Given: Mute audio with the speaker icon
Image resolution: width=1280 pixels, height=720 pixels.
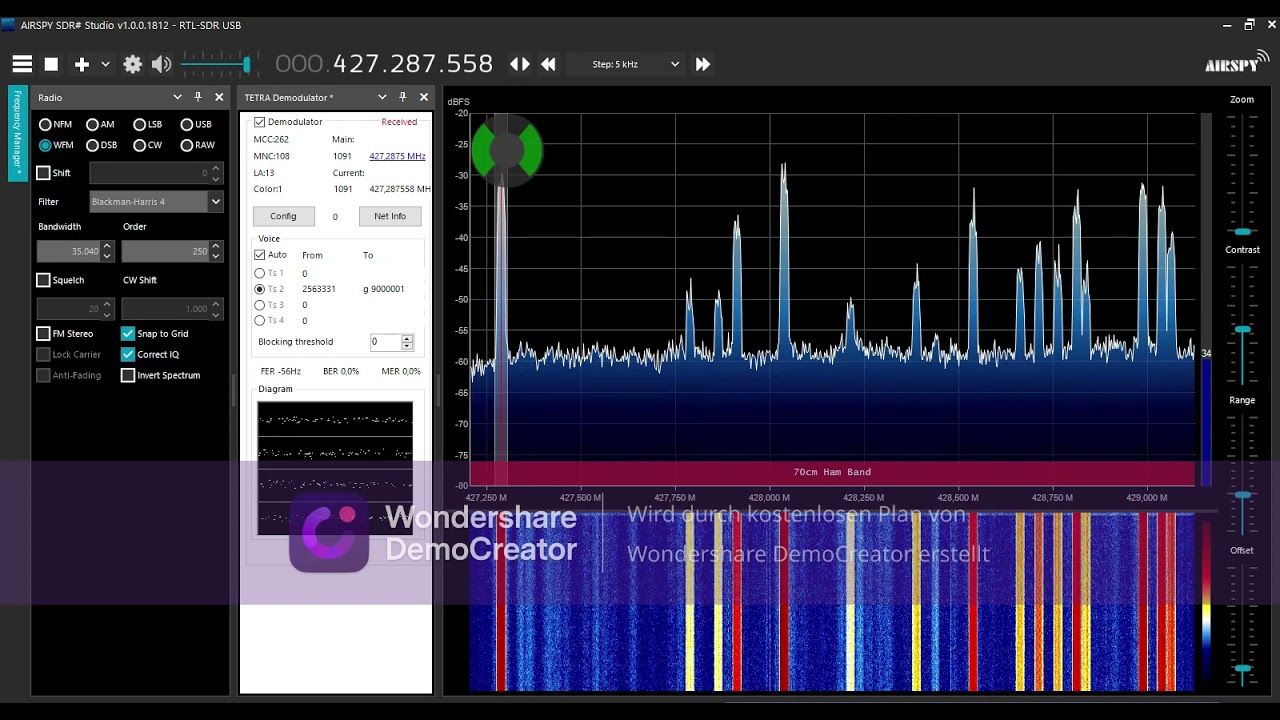Looking at the screenshot, I should pyautogui.click(x=161, y=64).
